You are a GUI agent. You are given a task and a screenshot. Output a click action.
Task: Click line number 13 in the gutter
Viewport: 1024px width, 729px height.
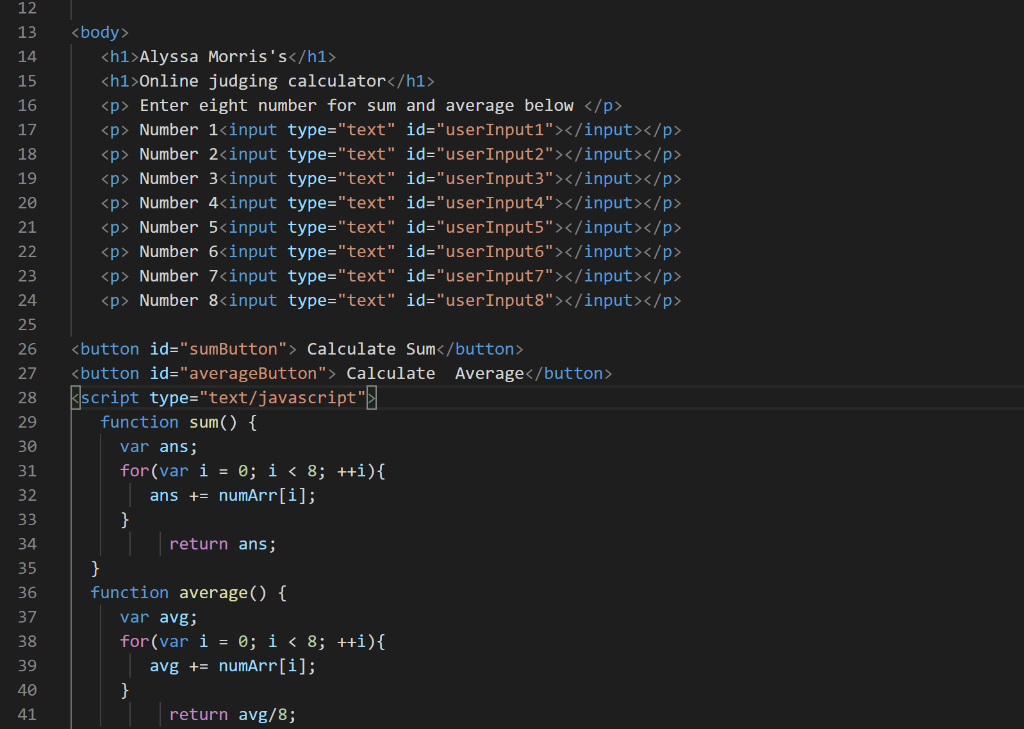point(27,31)
